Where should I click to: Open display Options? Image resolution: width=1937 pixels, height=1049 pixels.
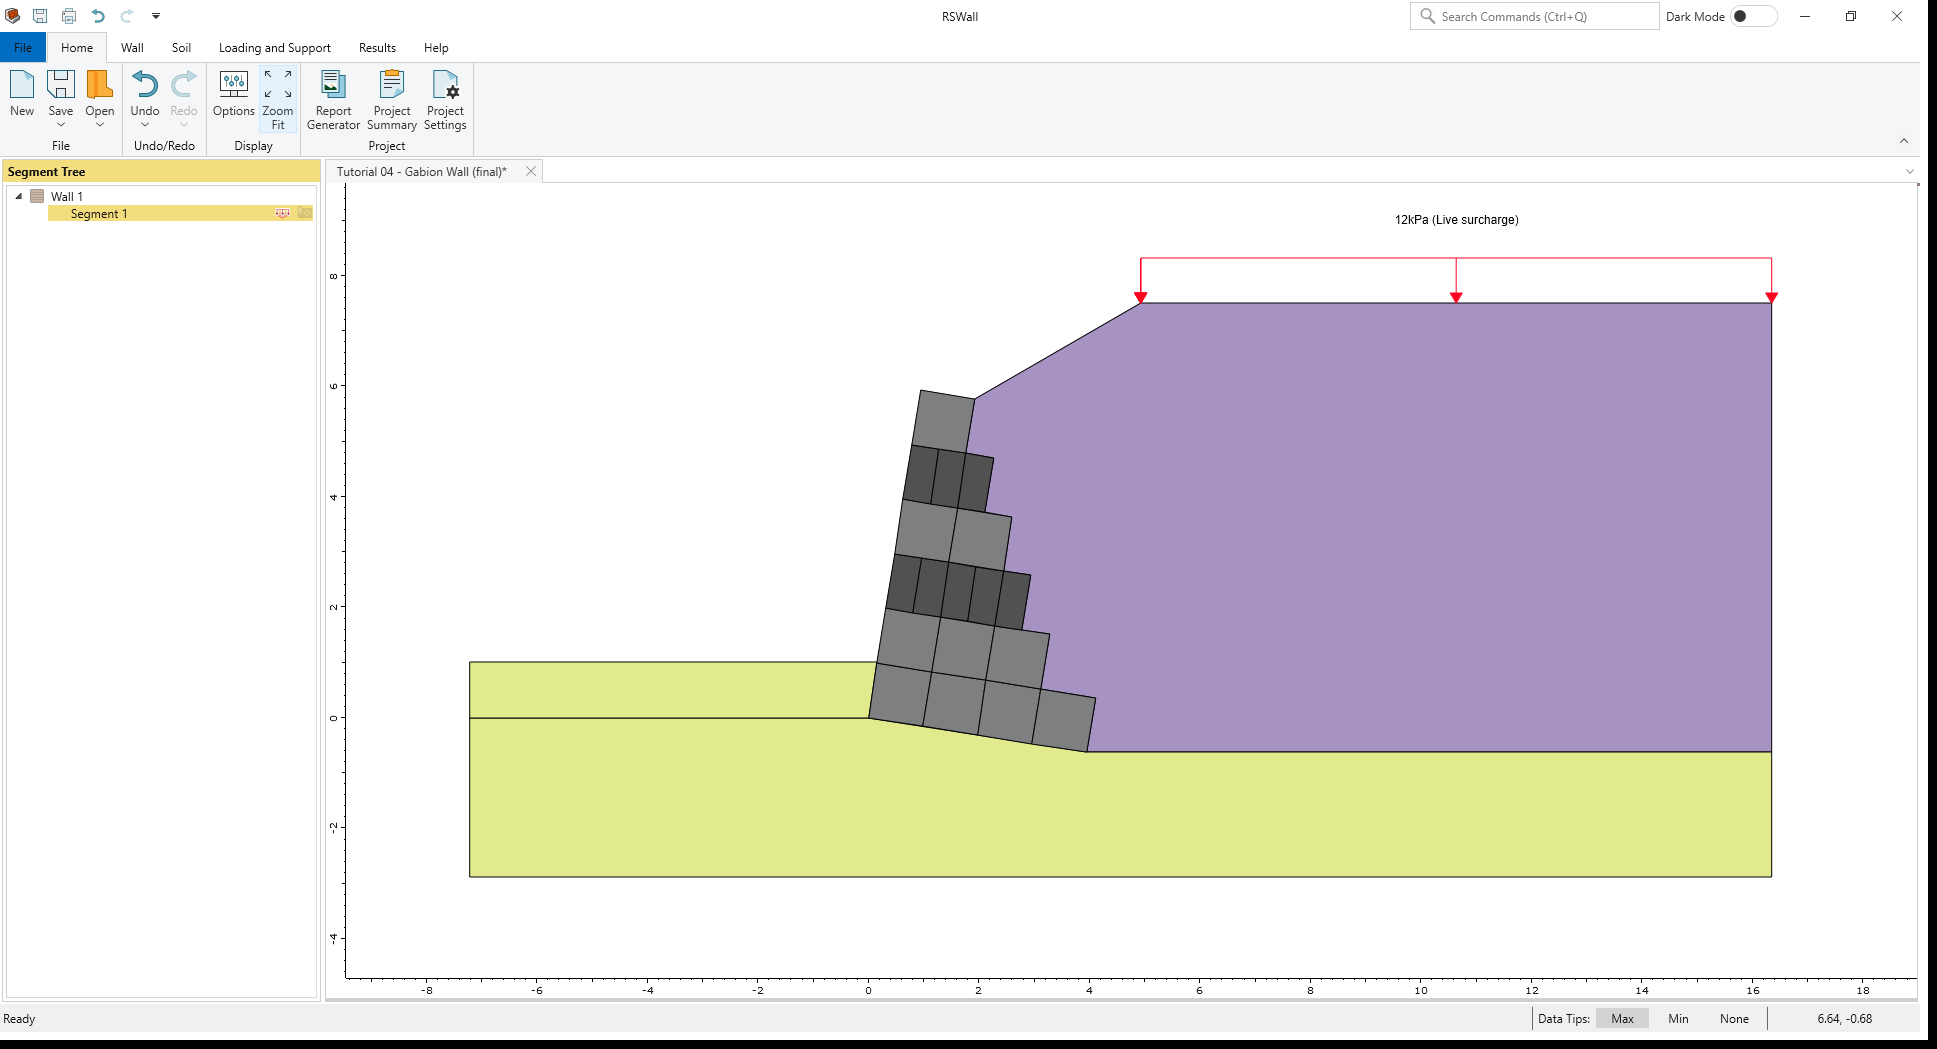pos(234,94)
